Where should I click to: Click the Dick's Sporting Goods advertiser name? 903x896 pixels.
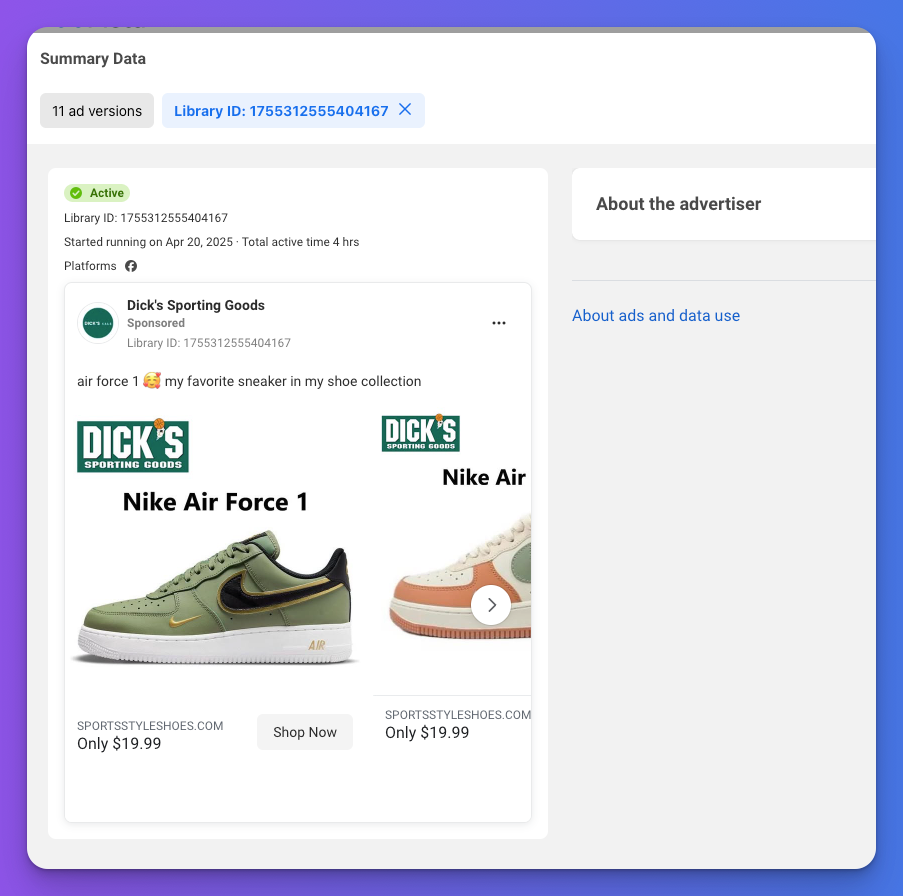[196, 305]
